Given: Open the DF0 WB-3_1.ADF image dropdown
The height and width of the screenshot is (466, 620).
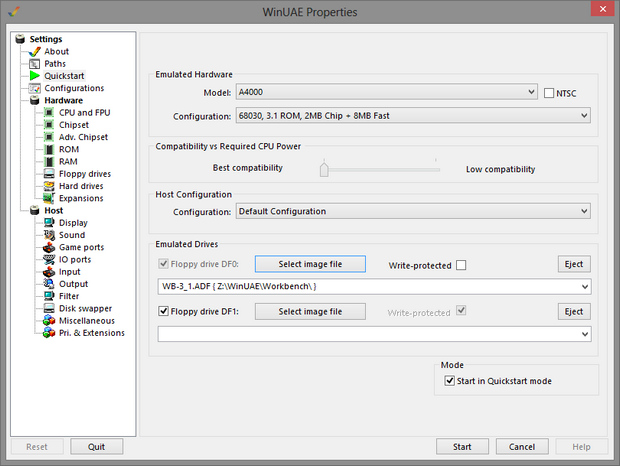Looking at the screenshot, I should click(x=374, y=287).
